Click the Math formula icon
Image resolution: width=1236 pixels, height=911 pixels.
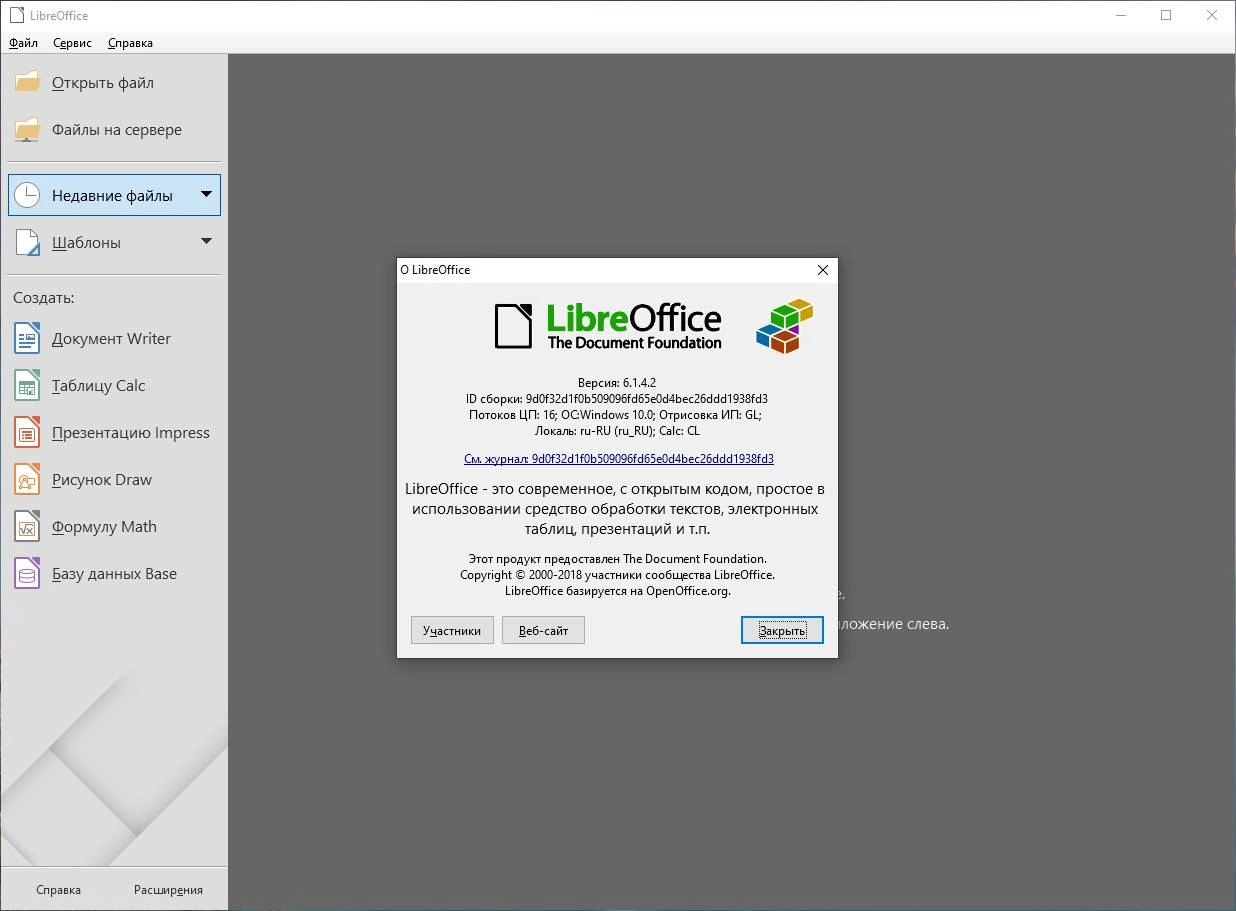(27, 526)
